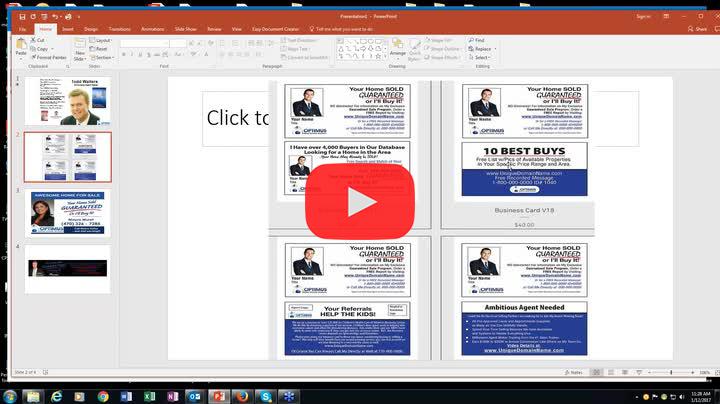Switch to the Insert ribbon tab
The width and height of the screenshot is (720, 404).
(67, 29)
